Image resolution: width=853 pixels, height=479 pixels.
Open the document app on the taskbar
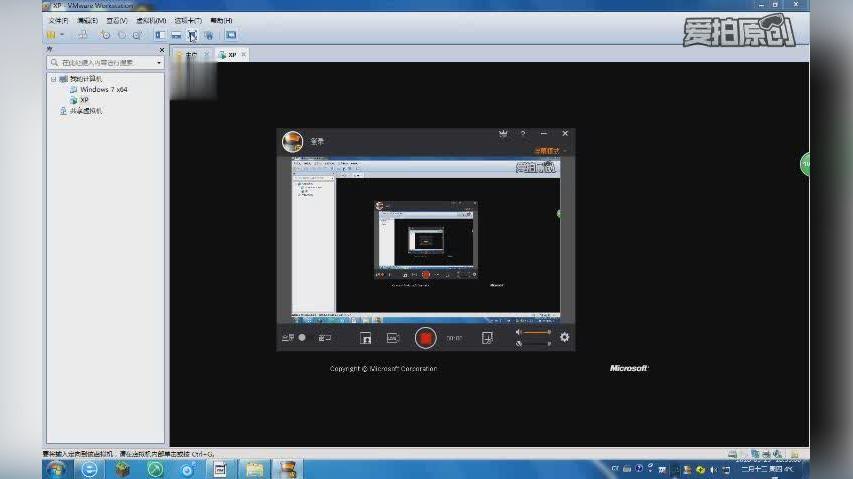point(220,469)
